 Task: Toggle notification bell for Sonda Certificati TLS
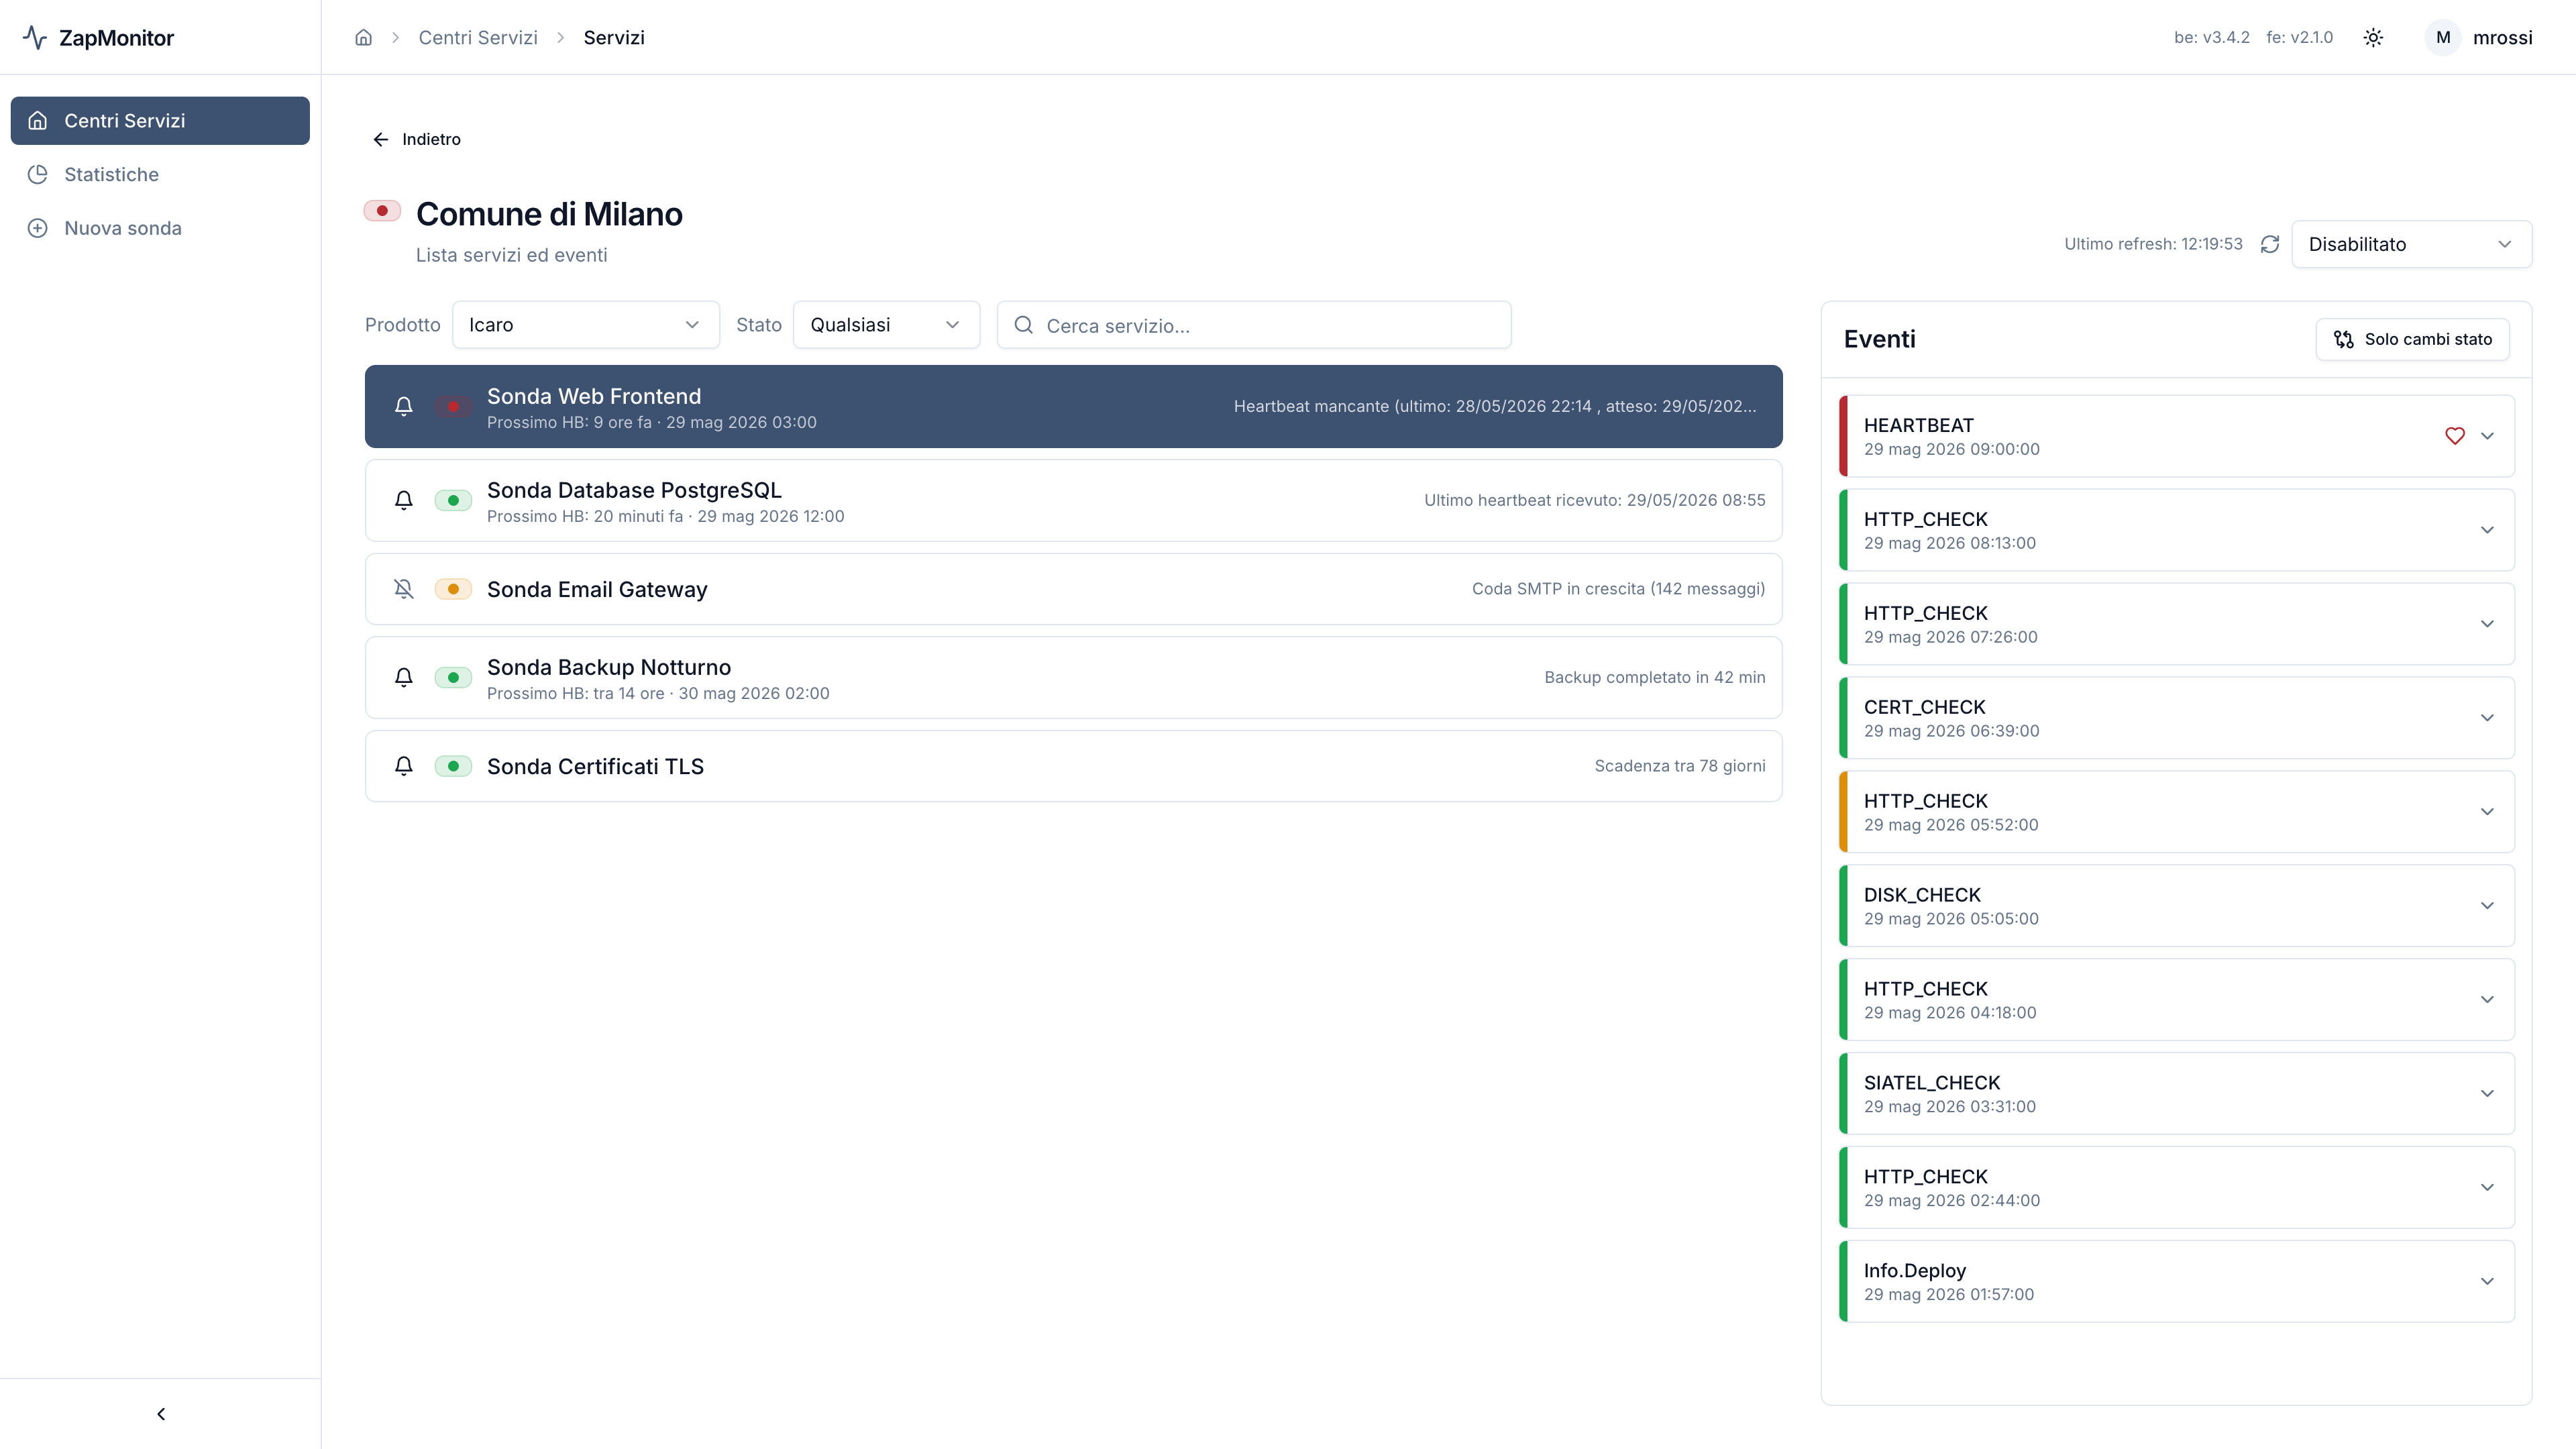pos(404,766)
